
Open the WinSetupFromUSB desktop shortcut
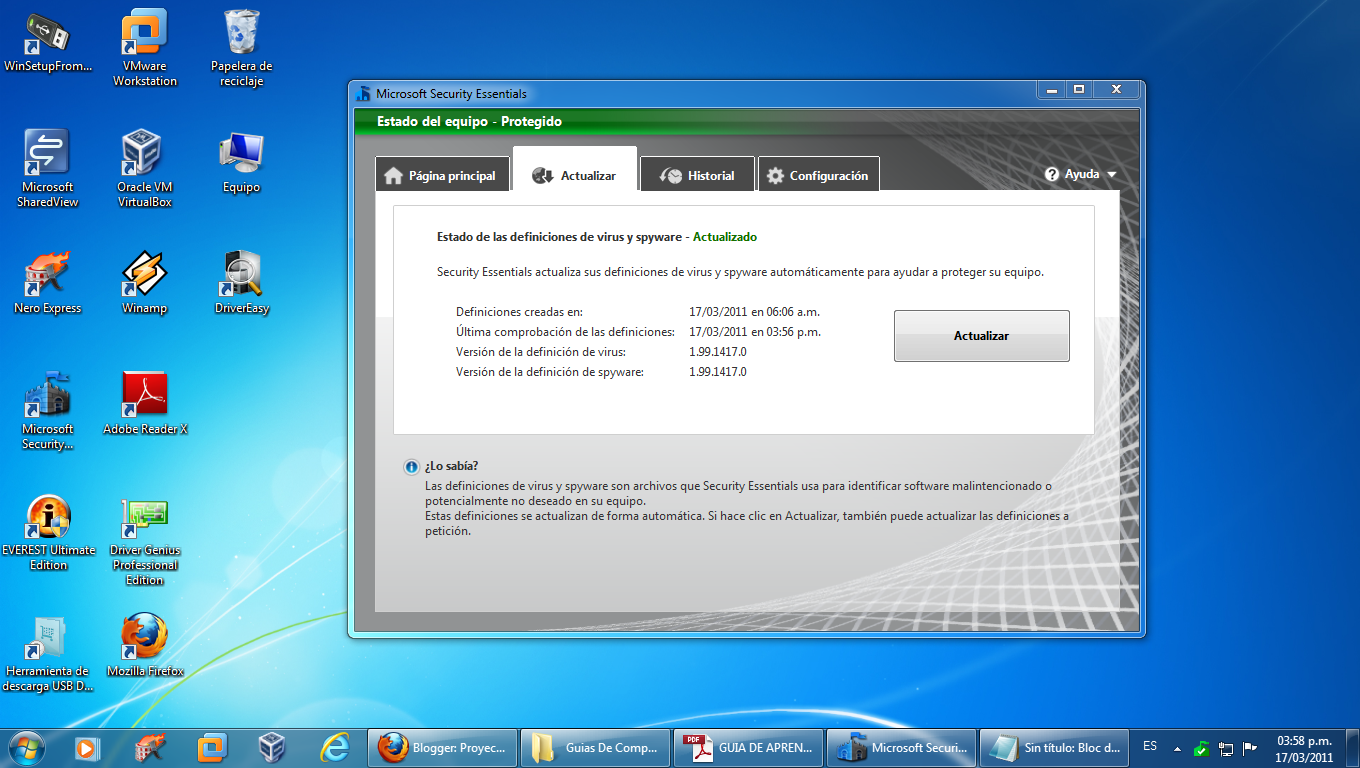click(47, 42)
